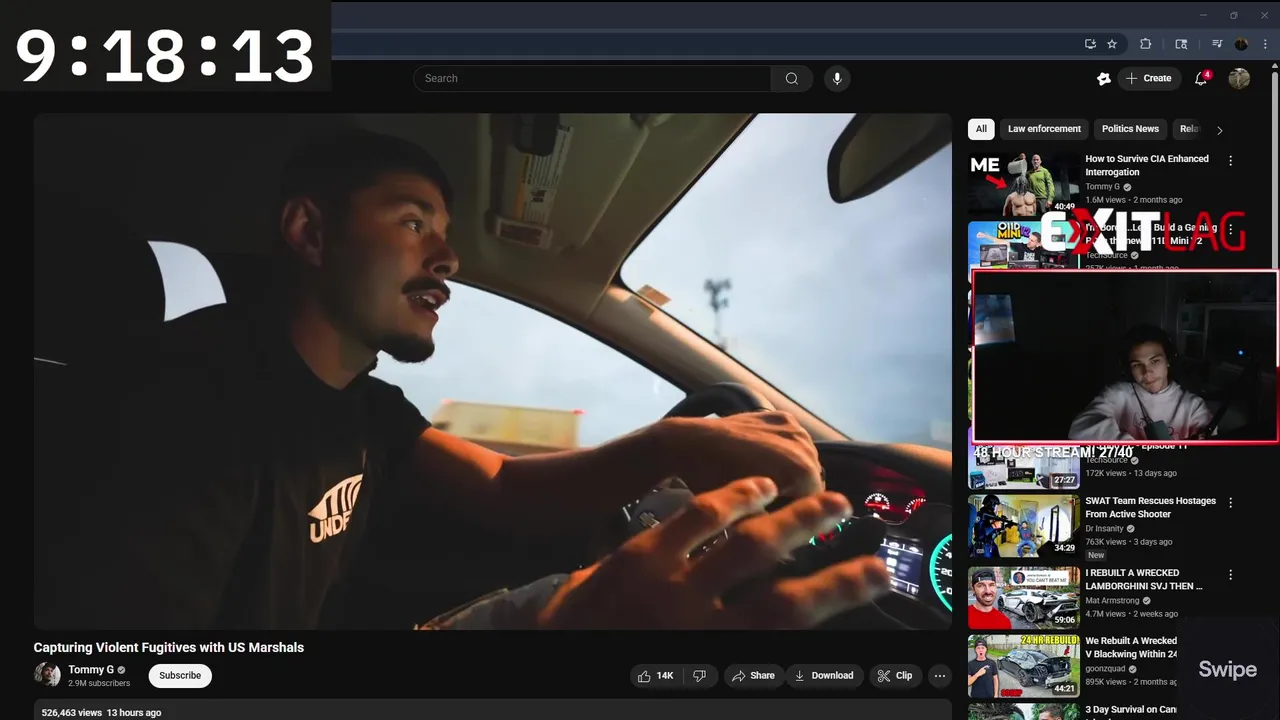Select the Law enforcement chip
The height and width of the screenshot is (720, 1280).
tap(1044, 129)
